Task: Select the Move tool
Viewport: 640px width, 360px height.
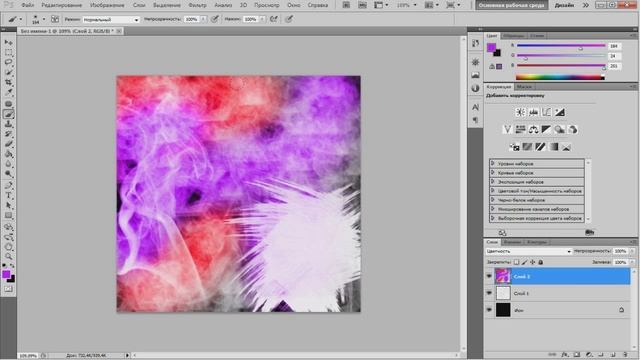Action: [8, 42]
